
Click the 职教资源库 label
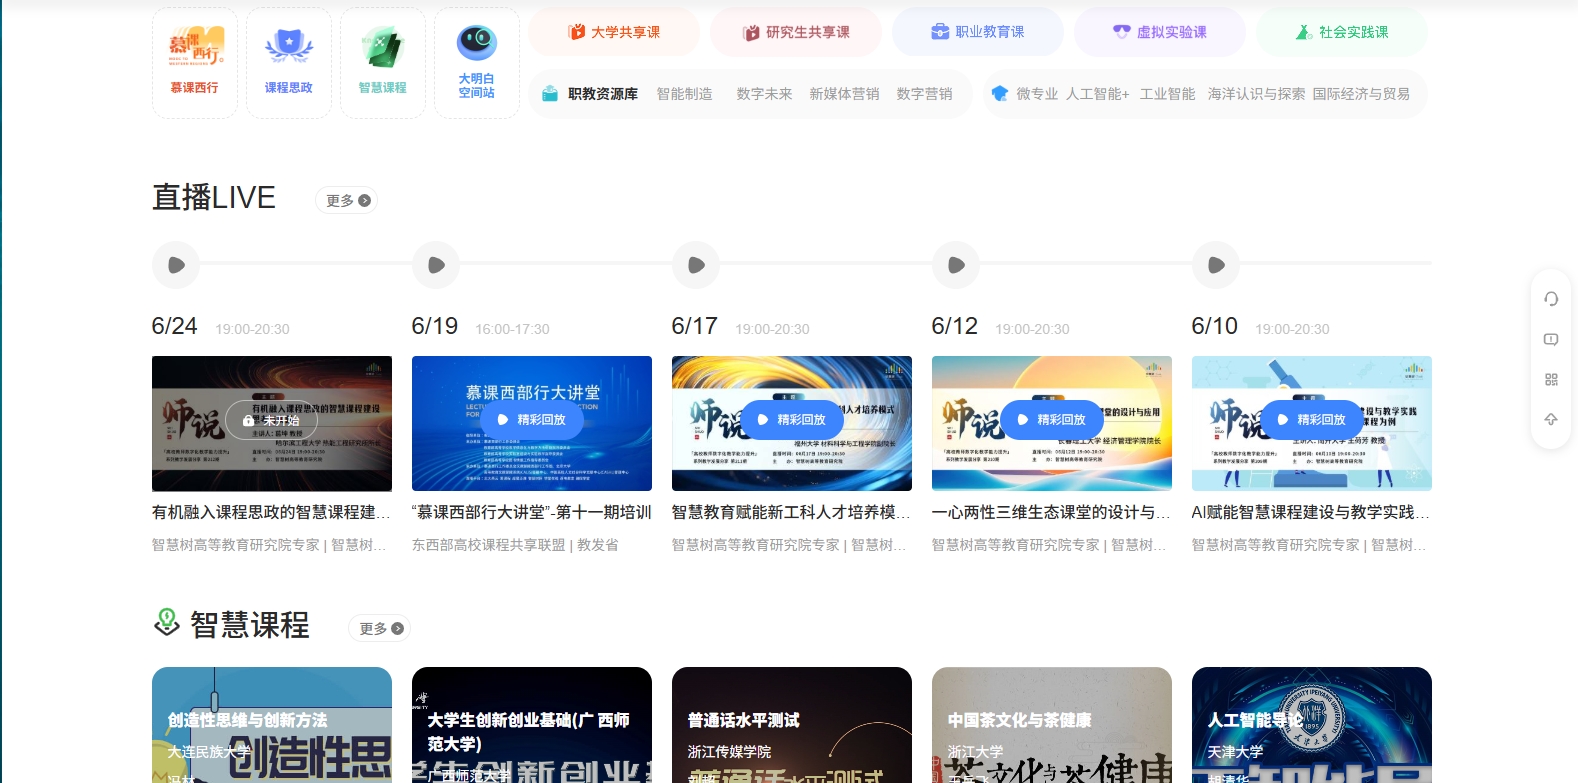click(602, 94)
